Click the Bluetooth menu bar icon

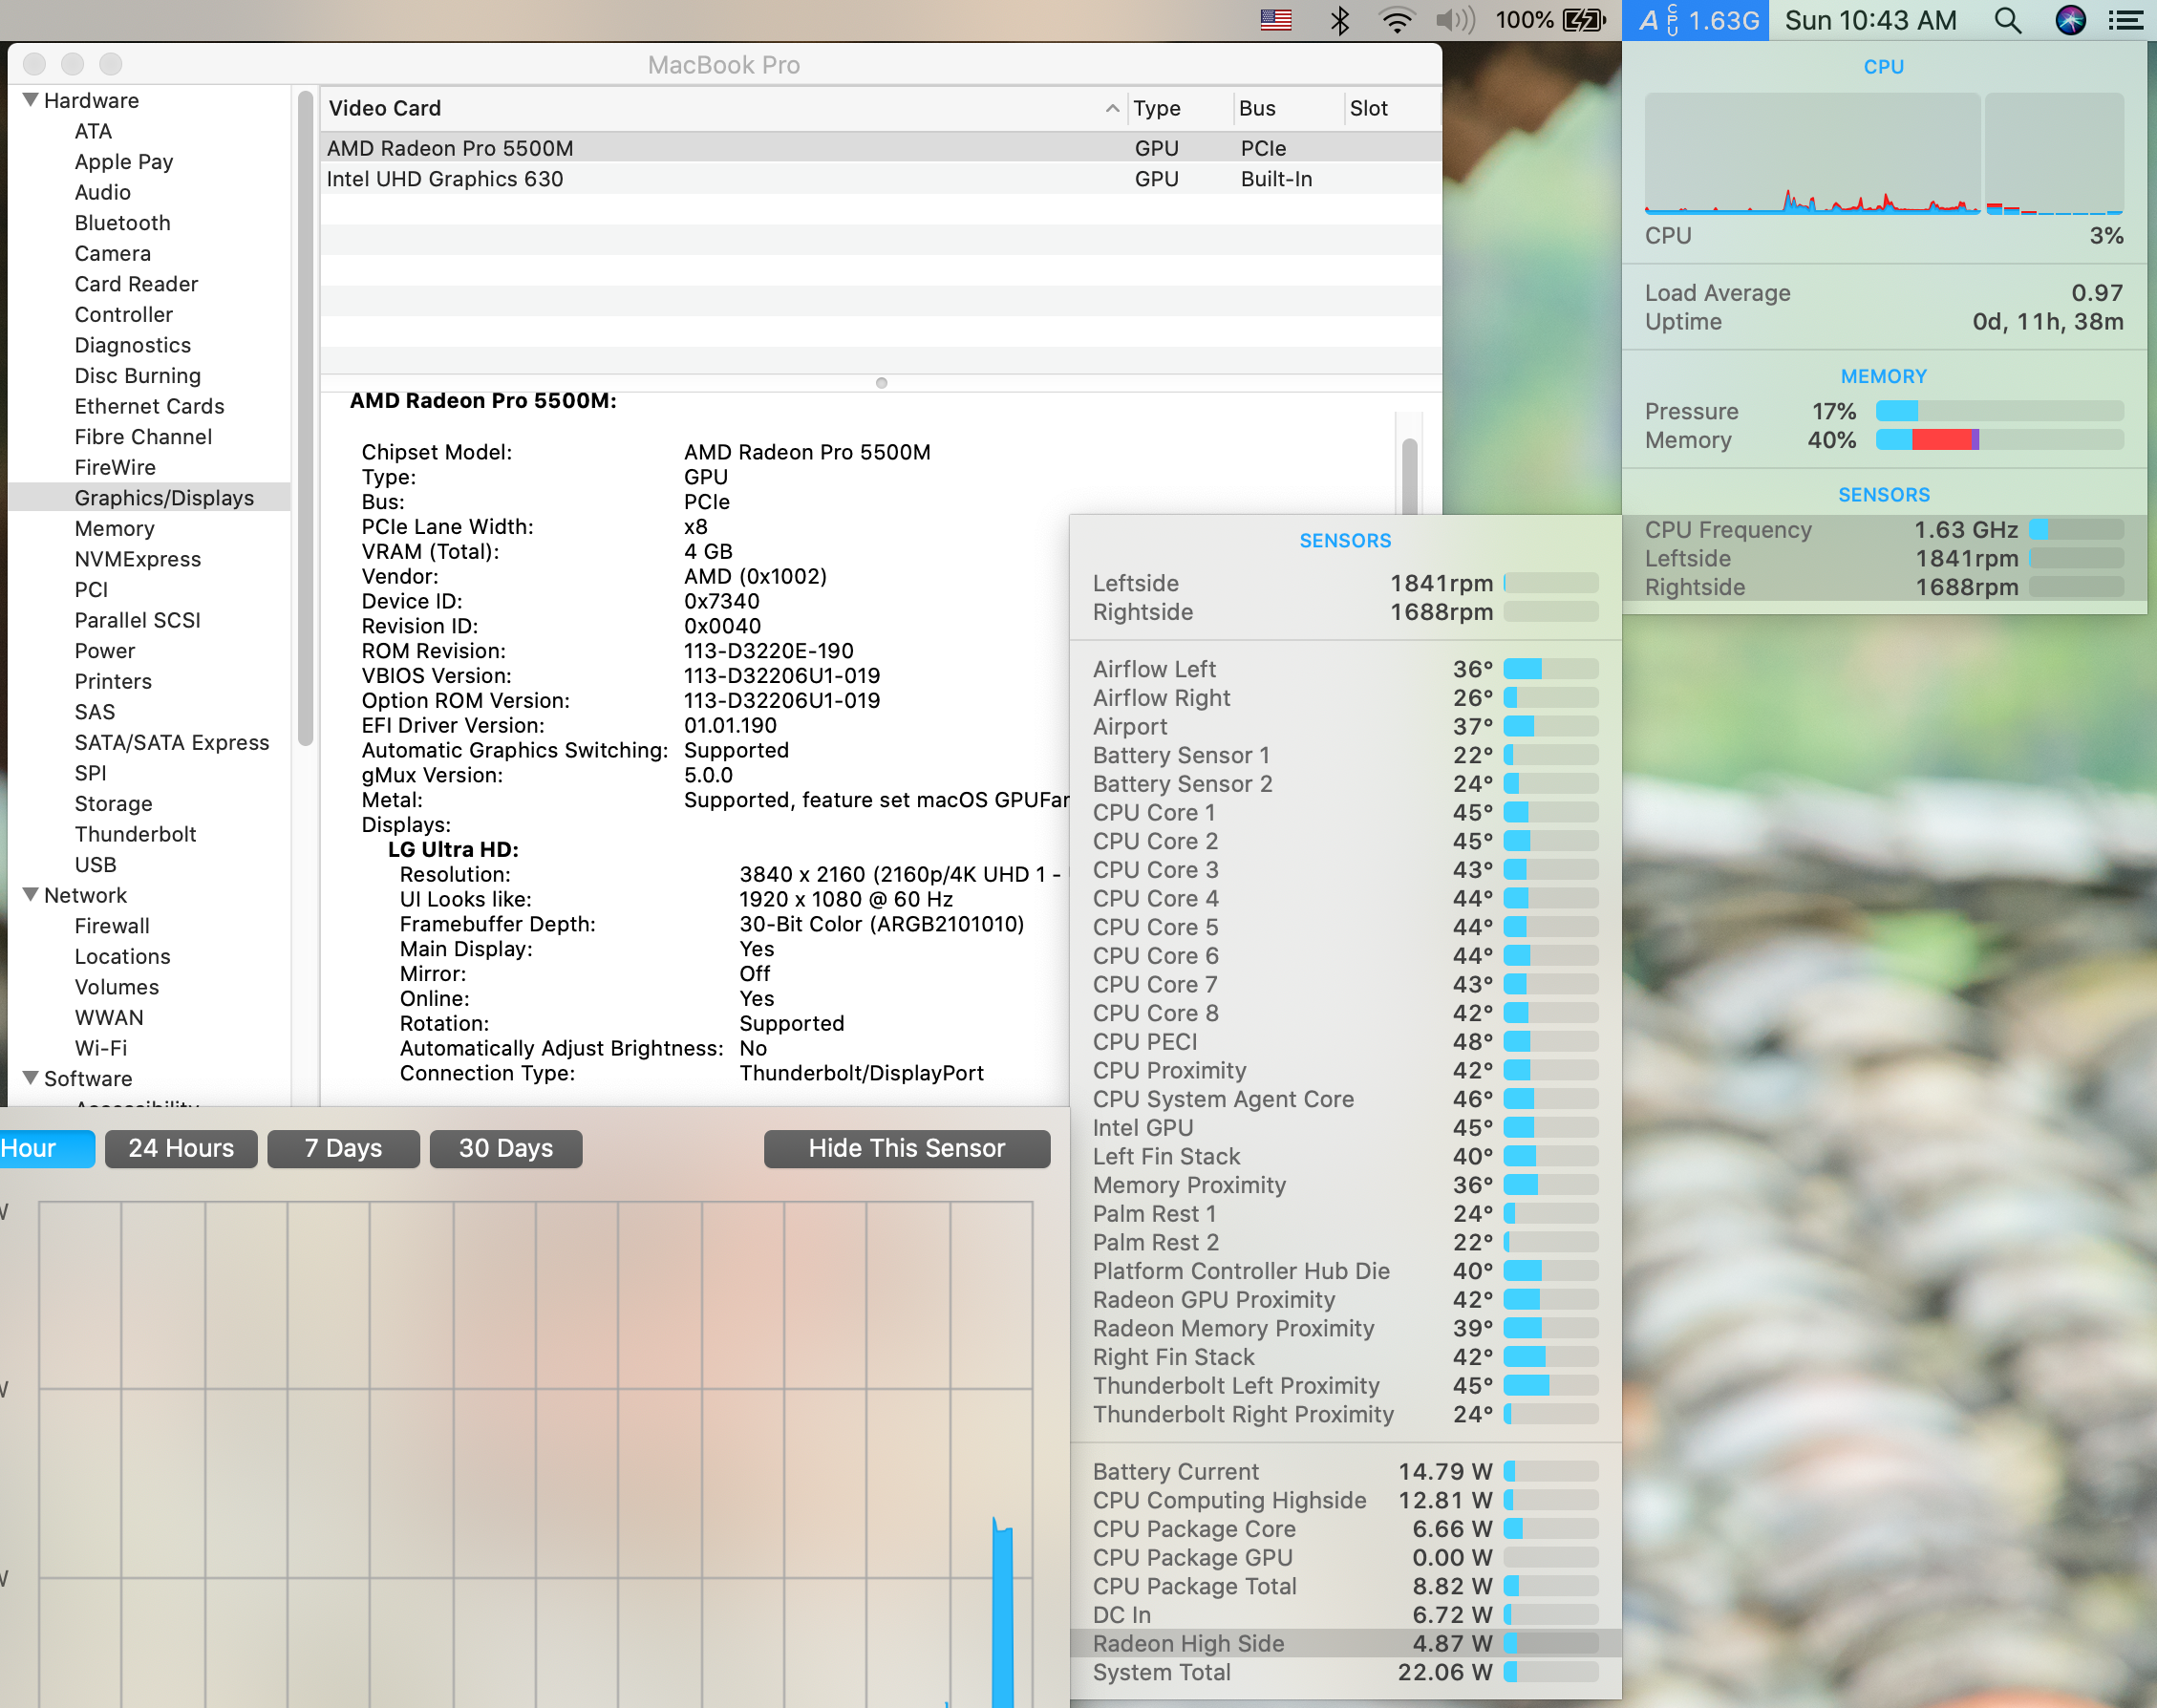(x=1339, y=20)
